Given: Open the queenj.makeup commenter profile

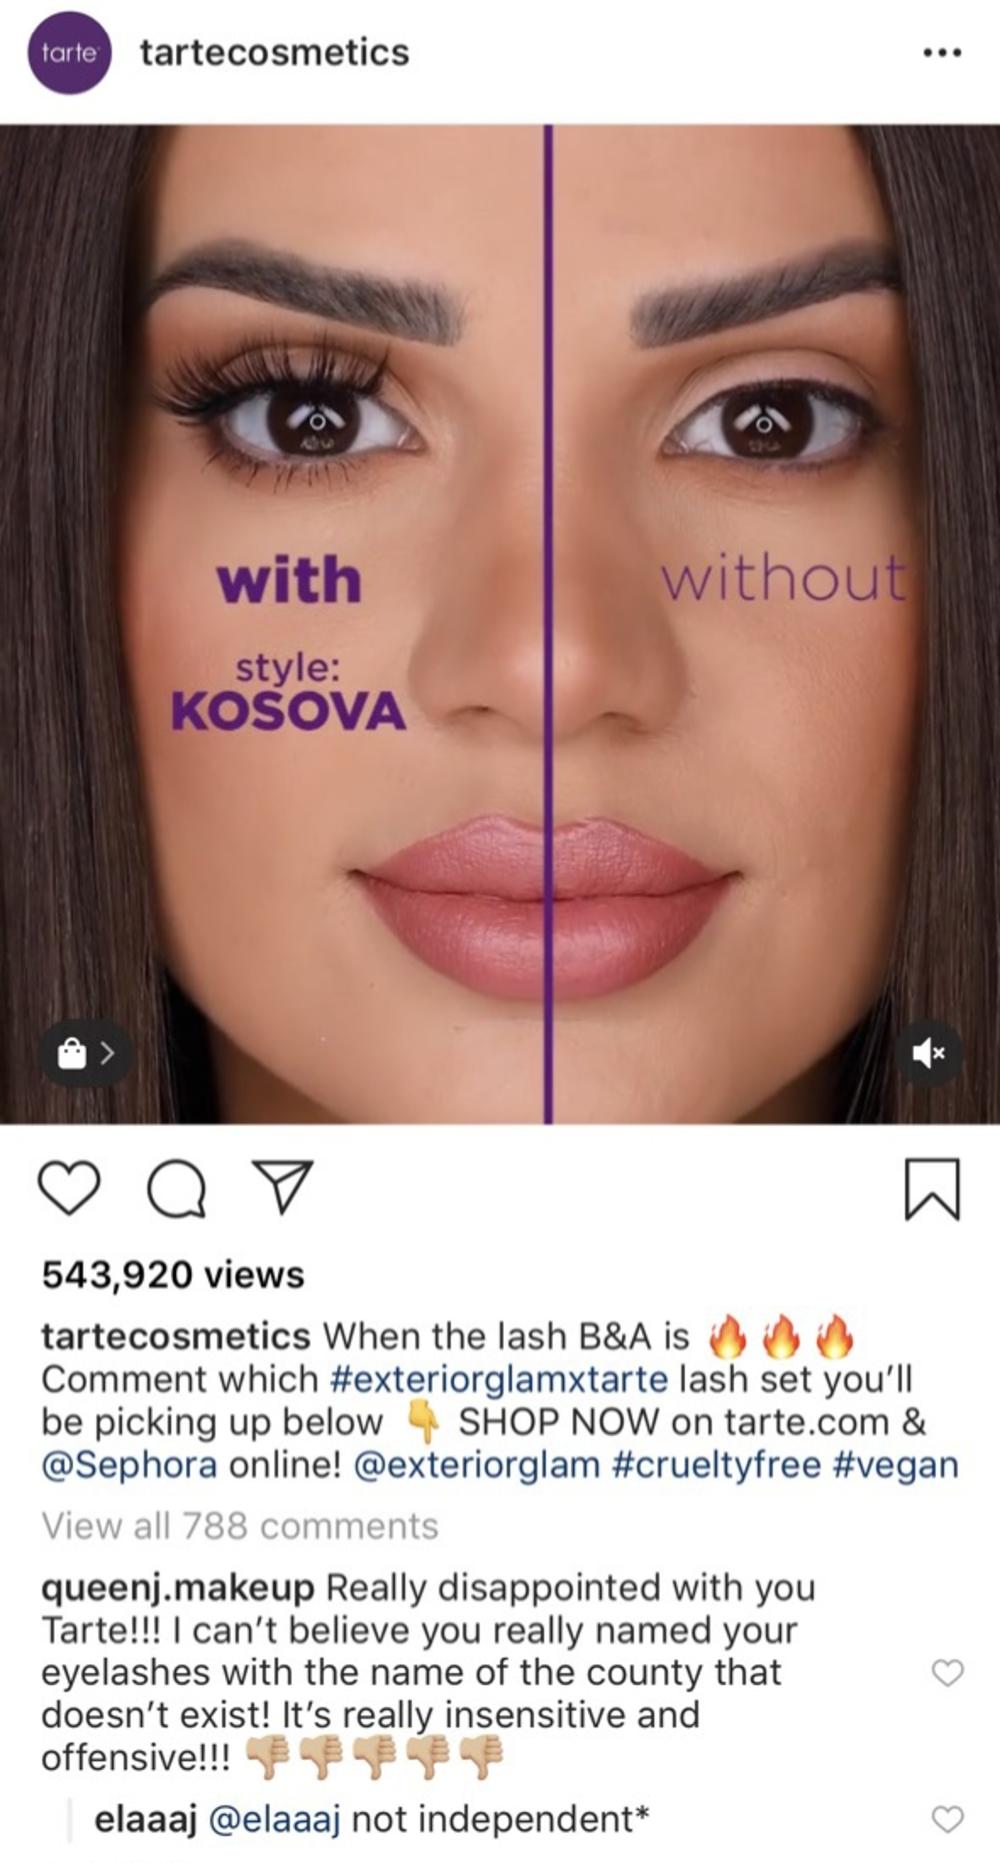Looking at the screenshot, I should click(178, 1587).
